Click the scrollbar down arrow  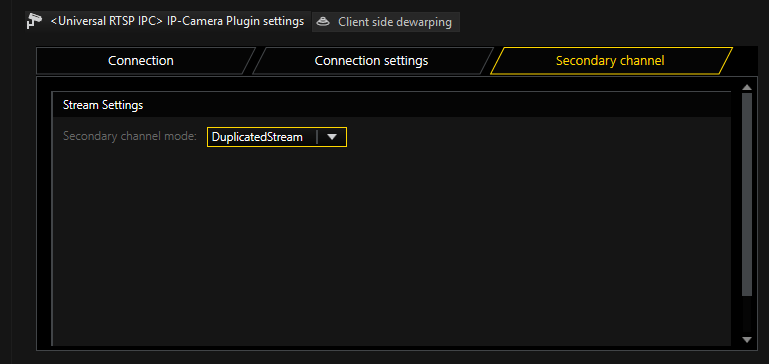(x=747, y=339)
